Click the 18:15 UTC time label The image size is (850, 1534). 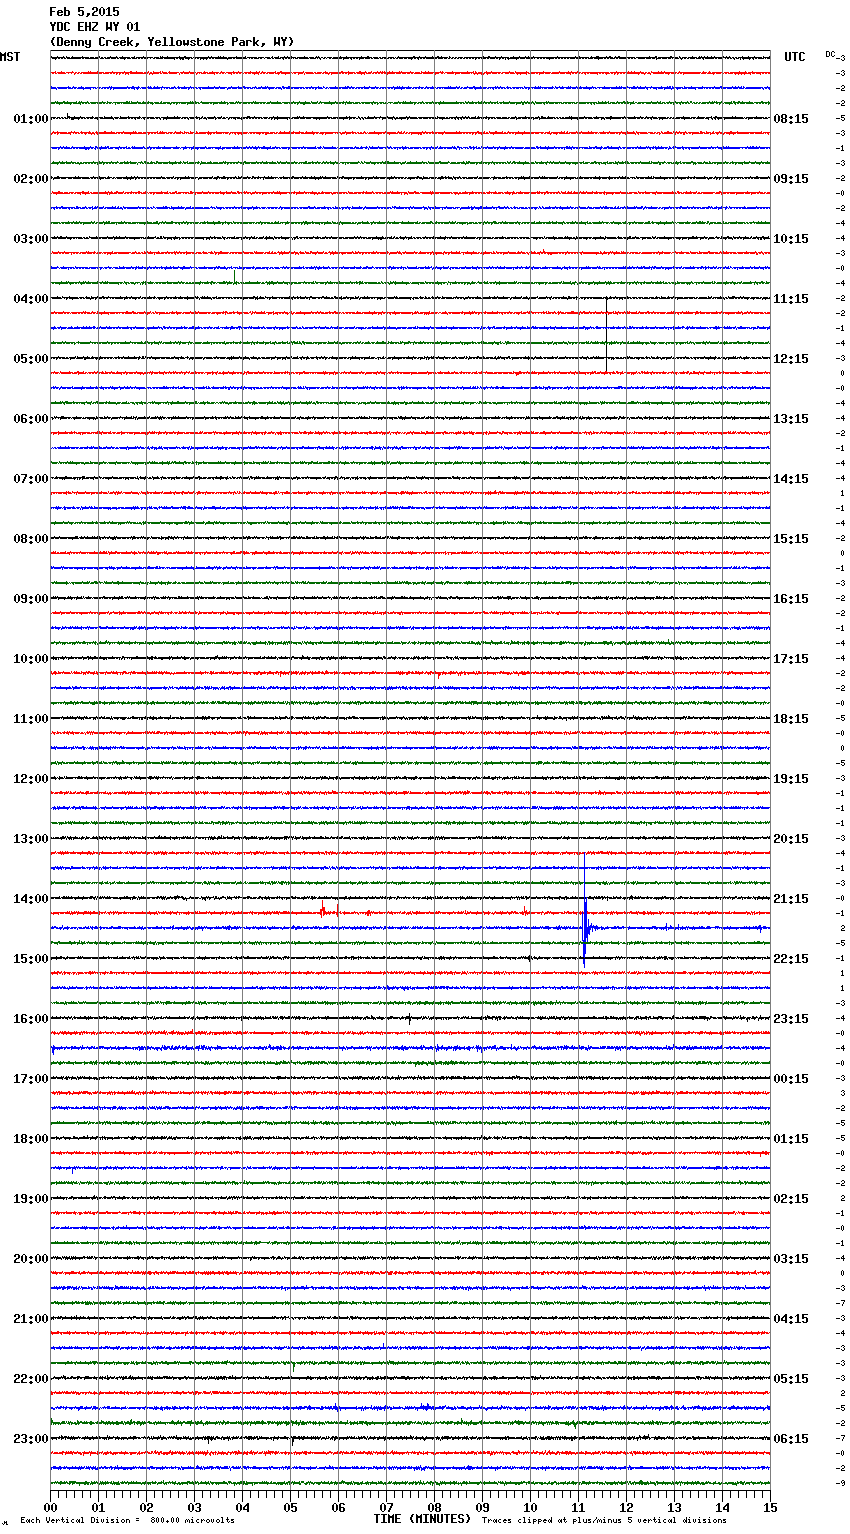[x=791, y=719]
